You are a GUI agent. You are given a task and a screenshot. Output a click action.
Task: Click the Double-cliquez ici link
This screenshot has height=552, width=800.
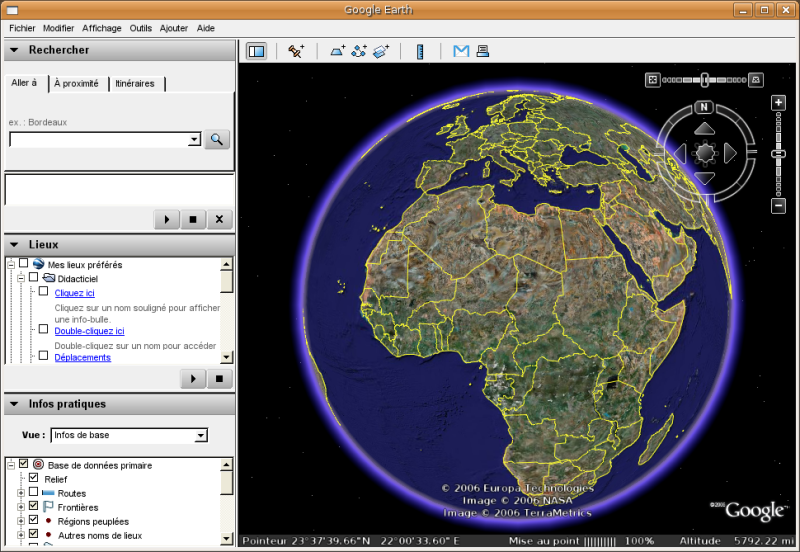tap(89, 331)
